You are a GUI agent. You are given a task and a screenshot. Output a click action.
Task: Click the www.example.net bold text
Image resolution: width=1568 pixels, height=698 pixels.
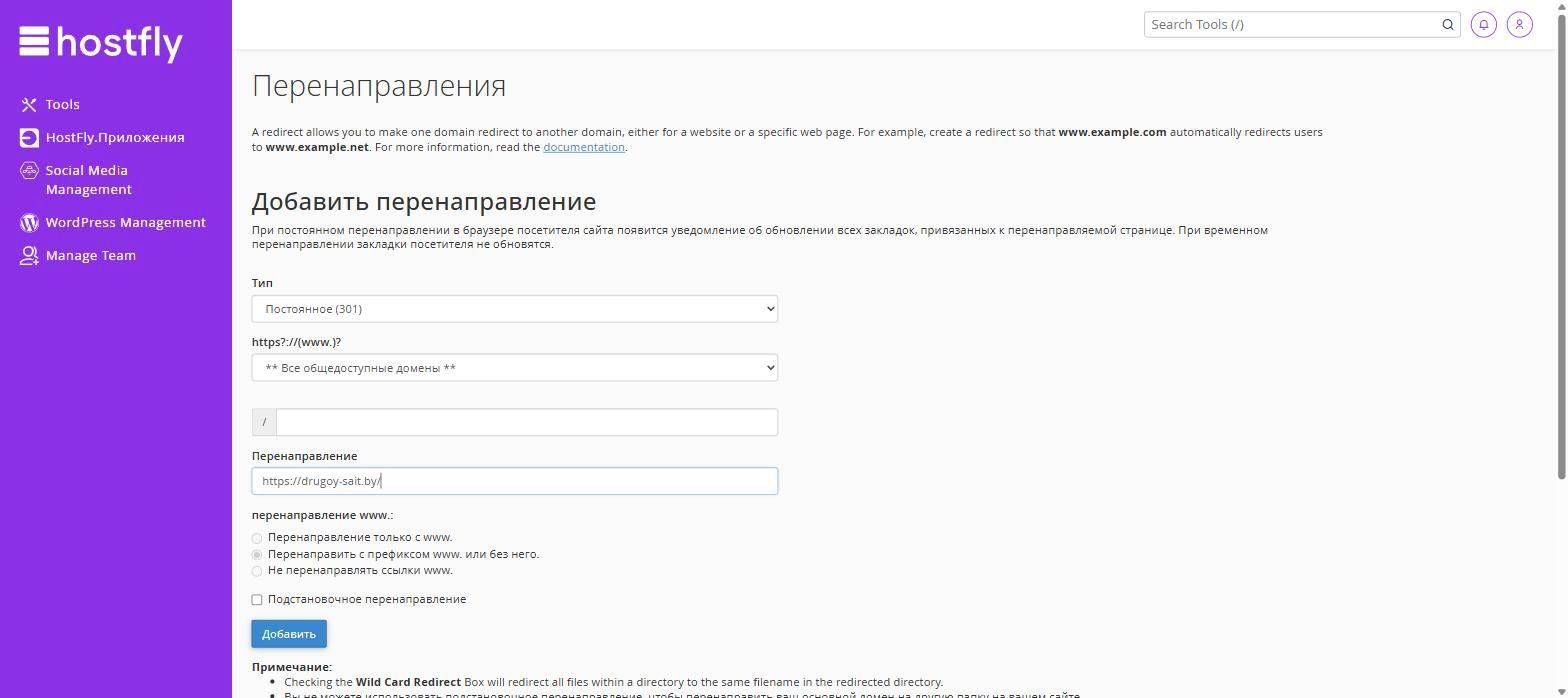[x=317, y=147]
